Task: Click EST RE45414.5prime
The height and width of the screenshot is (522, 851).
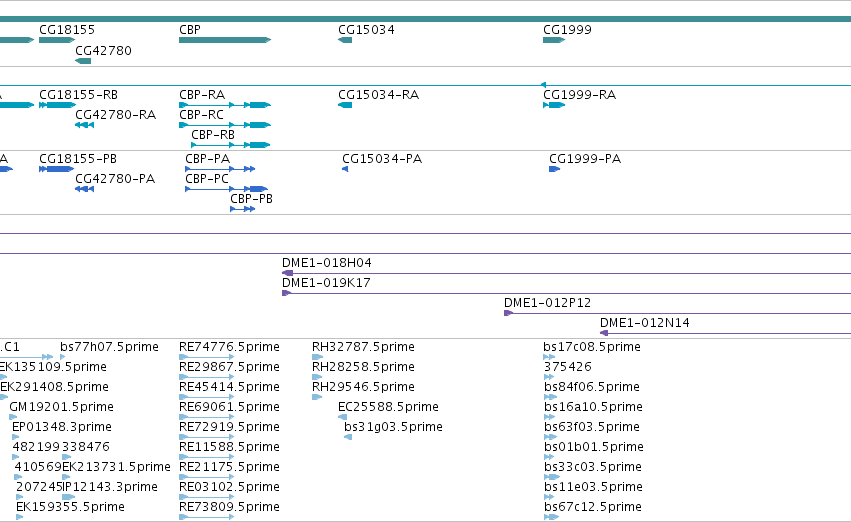Action: coord(229,387)
